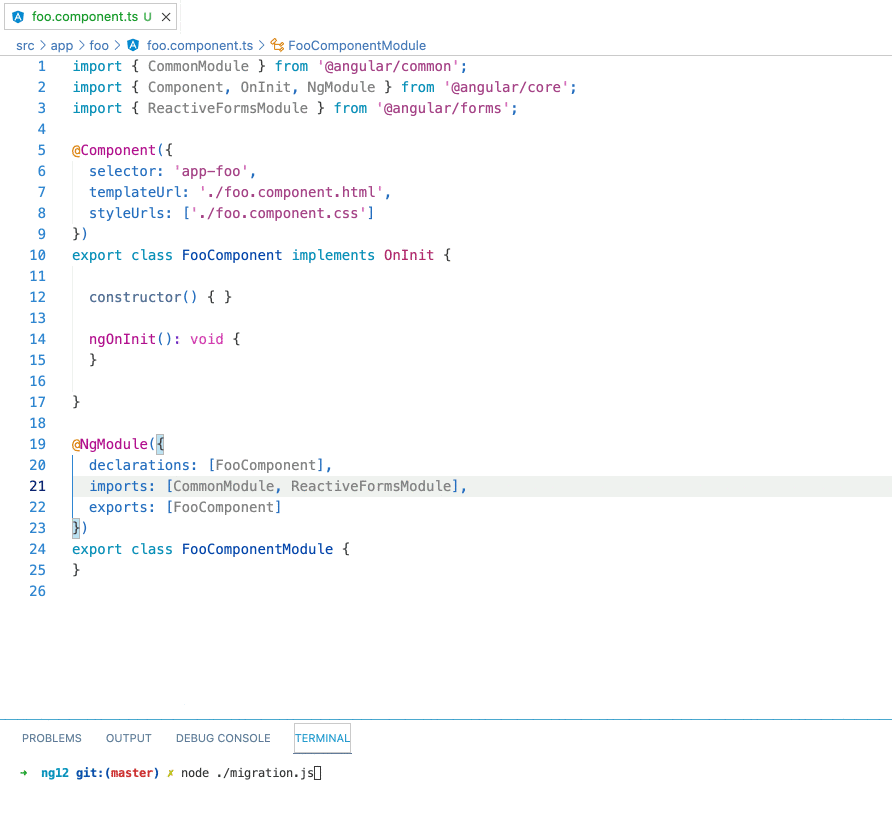The height and width of the screenshot is (818, 892).
Task: Open the app breadcrumb folder
Action: tap(61, 46)
